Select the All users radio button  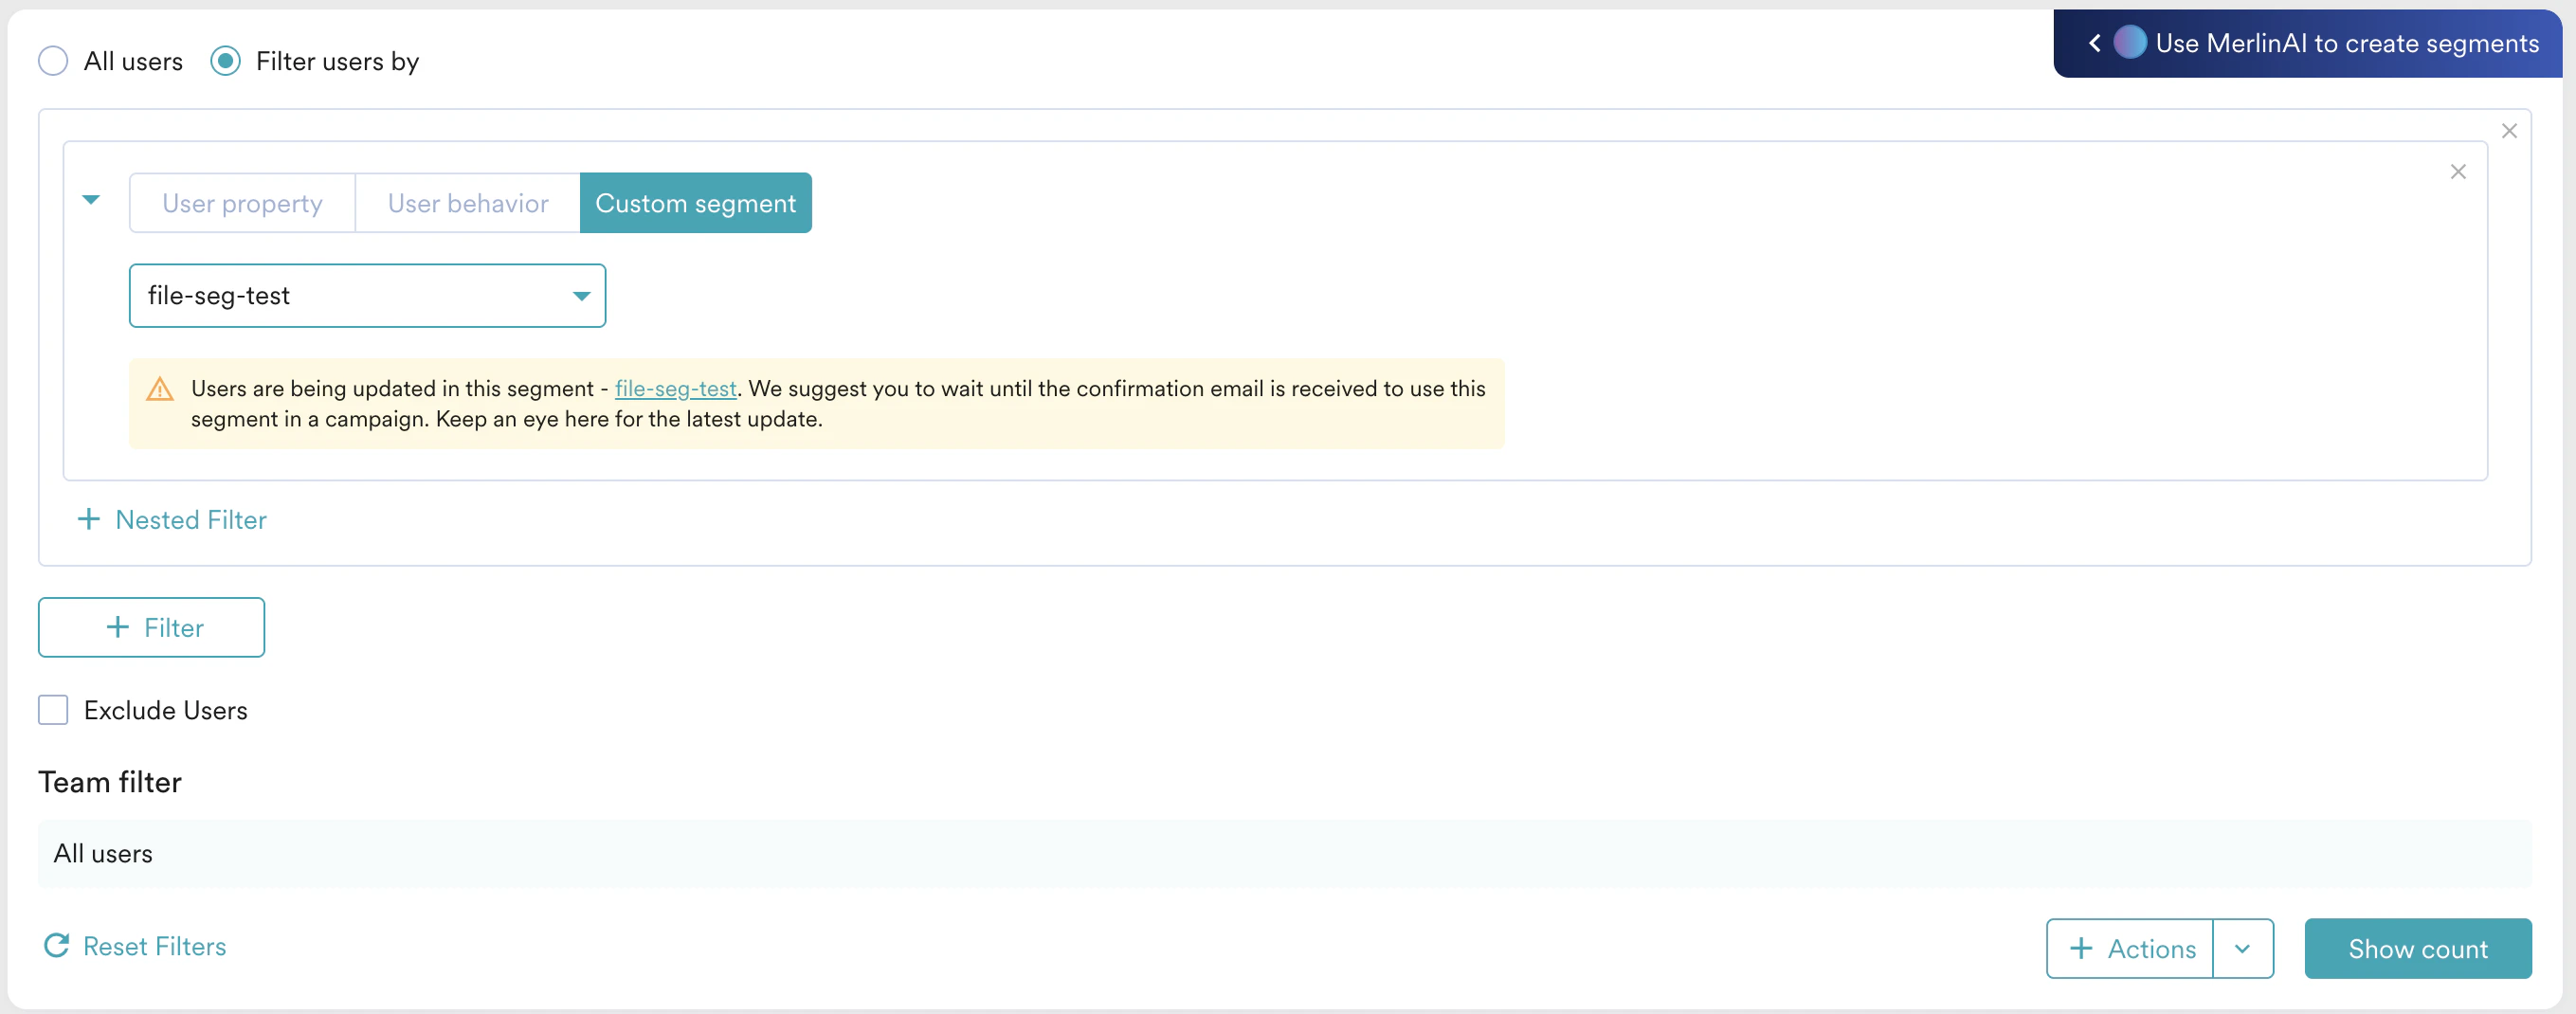pyautogui.click(x=53, y=61)
